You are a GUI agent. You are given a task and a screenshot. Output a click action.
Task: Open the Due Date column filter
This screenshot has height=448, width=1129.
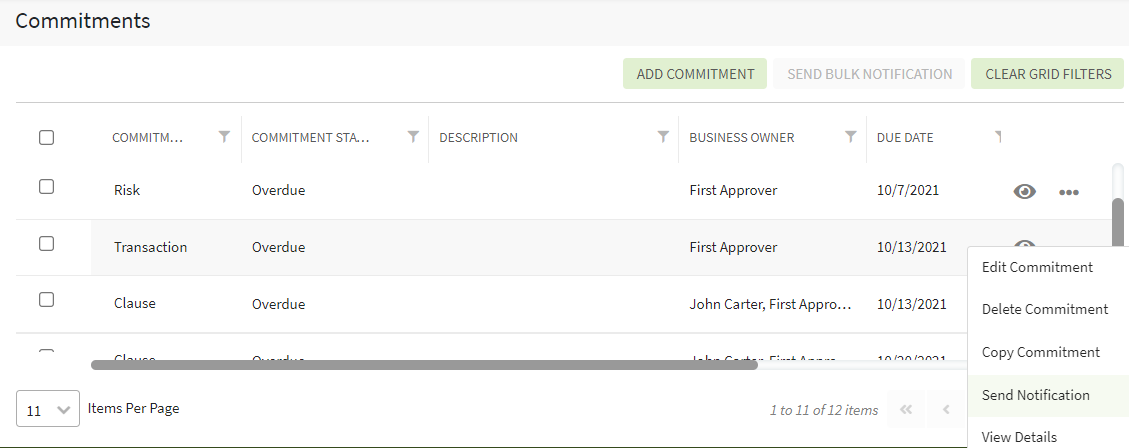click(x=997, y=136)
